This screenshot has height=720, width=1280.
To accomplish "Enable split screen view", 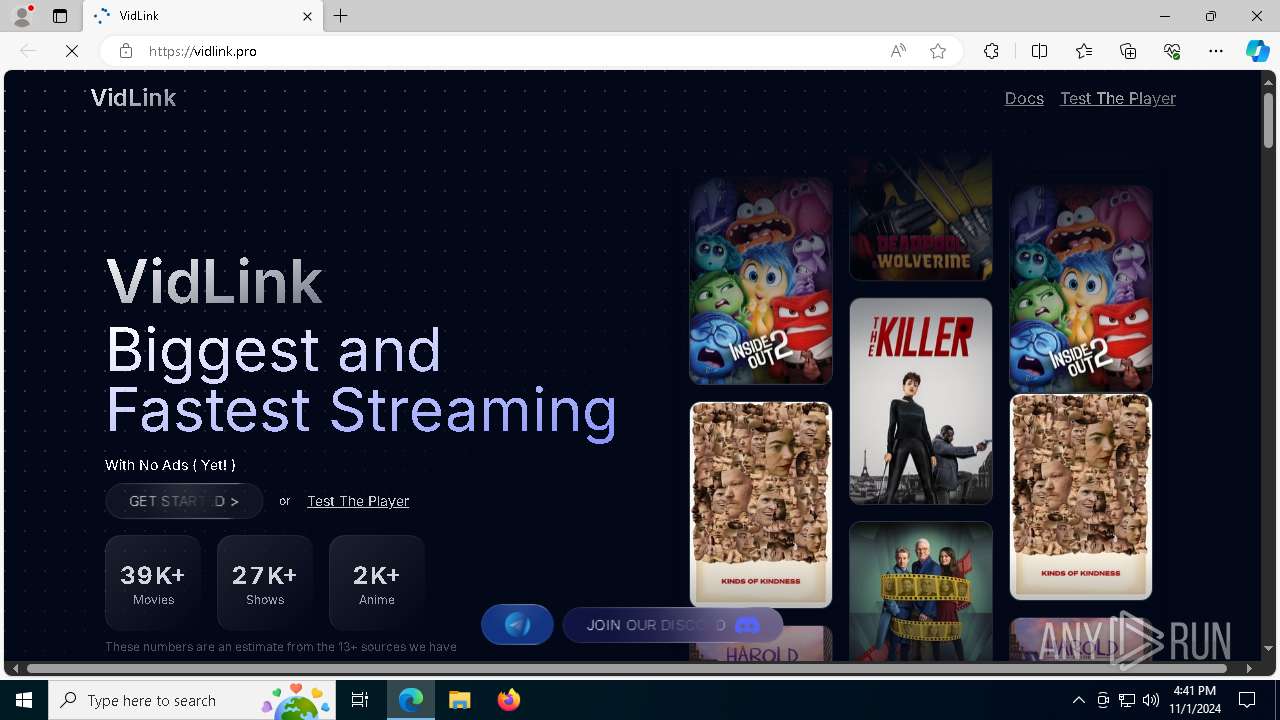I will pos(1039,51).
